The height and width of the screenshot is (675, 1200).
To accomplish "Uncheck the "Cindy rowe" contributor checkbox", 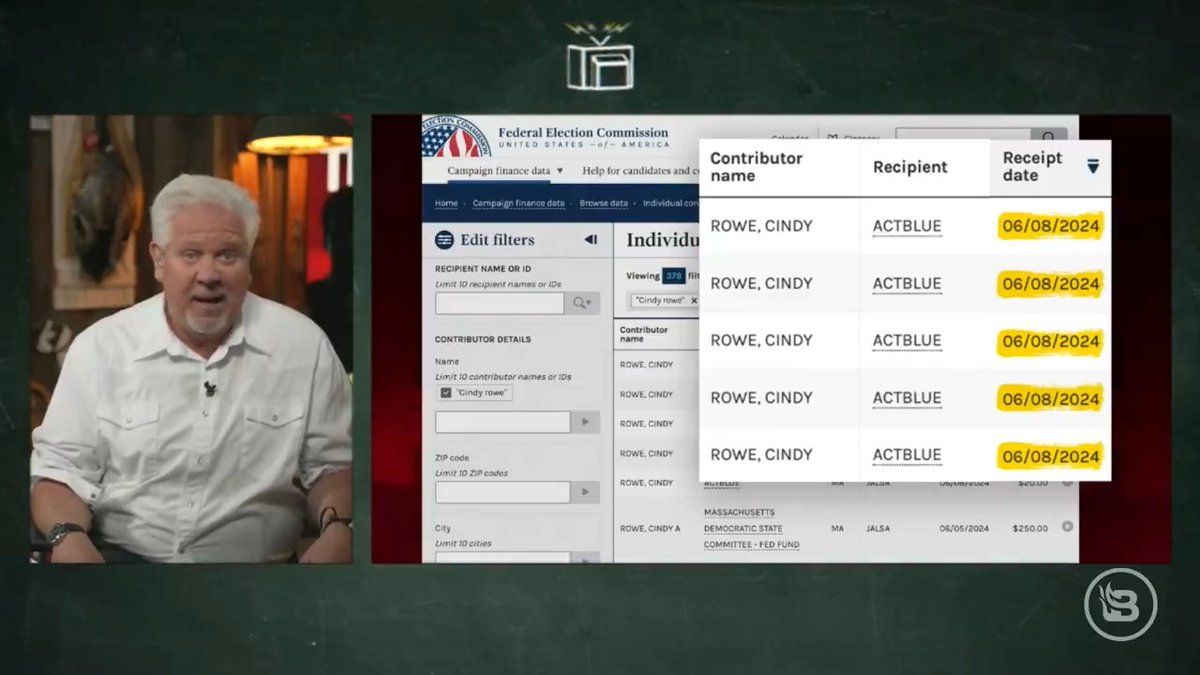I will point(446,393).
